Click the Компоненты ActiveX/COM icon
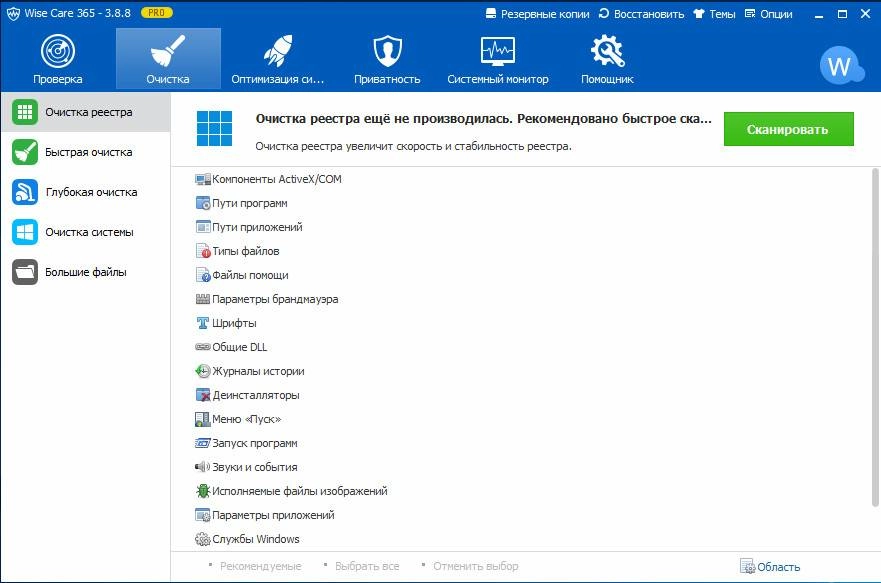This screenshot has height=583, width=881. point(203,179)
